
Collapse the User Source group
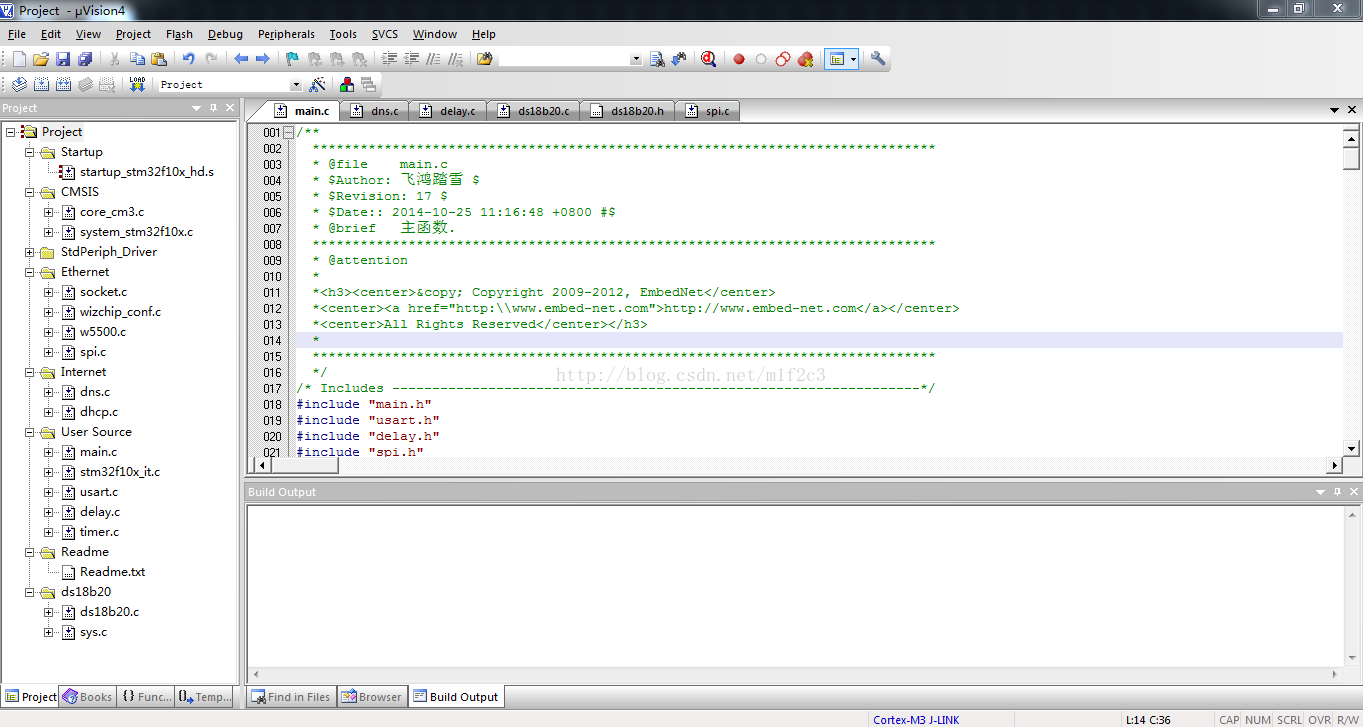30,432
